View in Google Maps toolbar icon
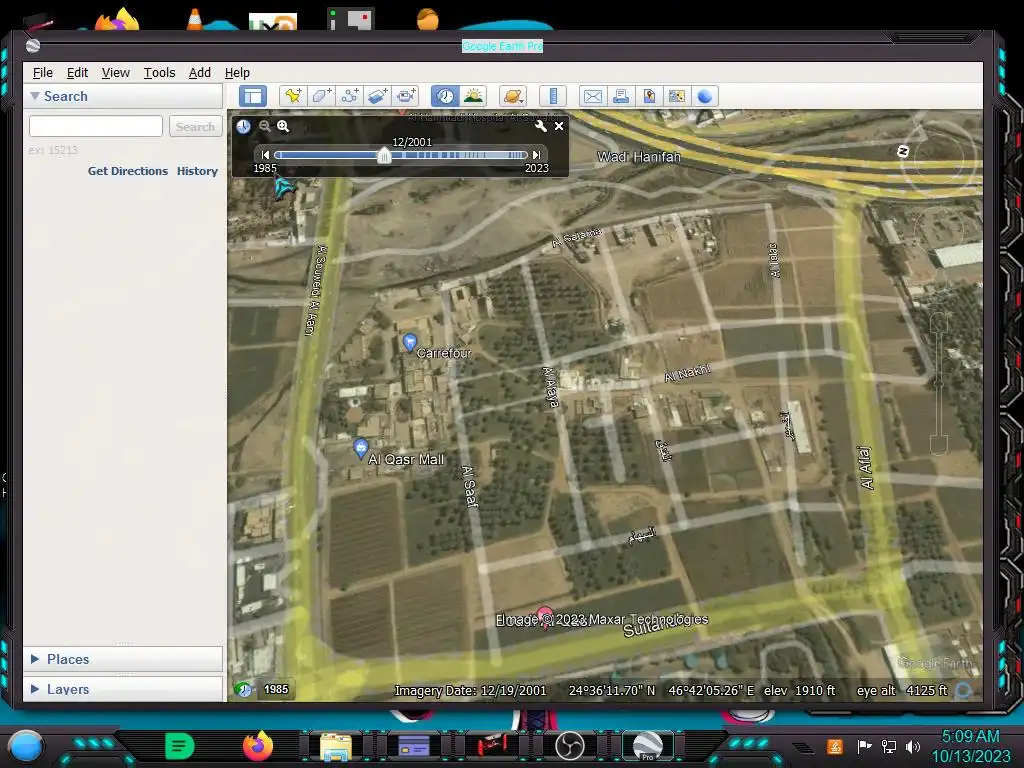1024x768 pixels. pos(677,96)
